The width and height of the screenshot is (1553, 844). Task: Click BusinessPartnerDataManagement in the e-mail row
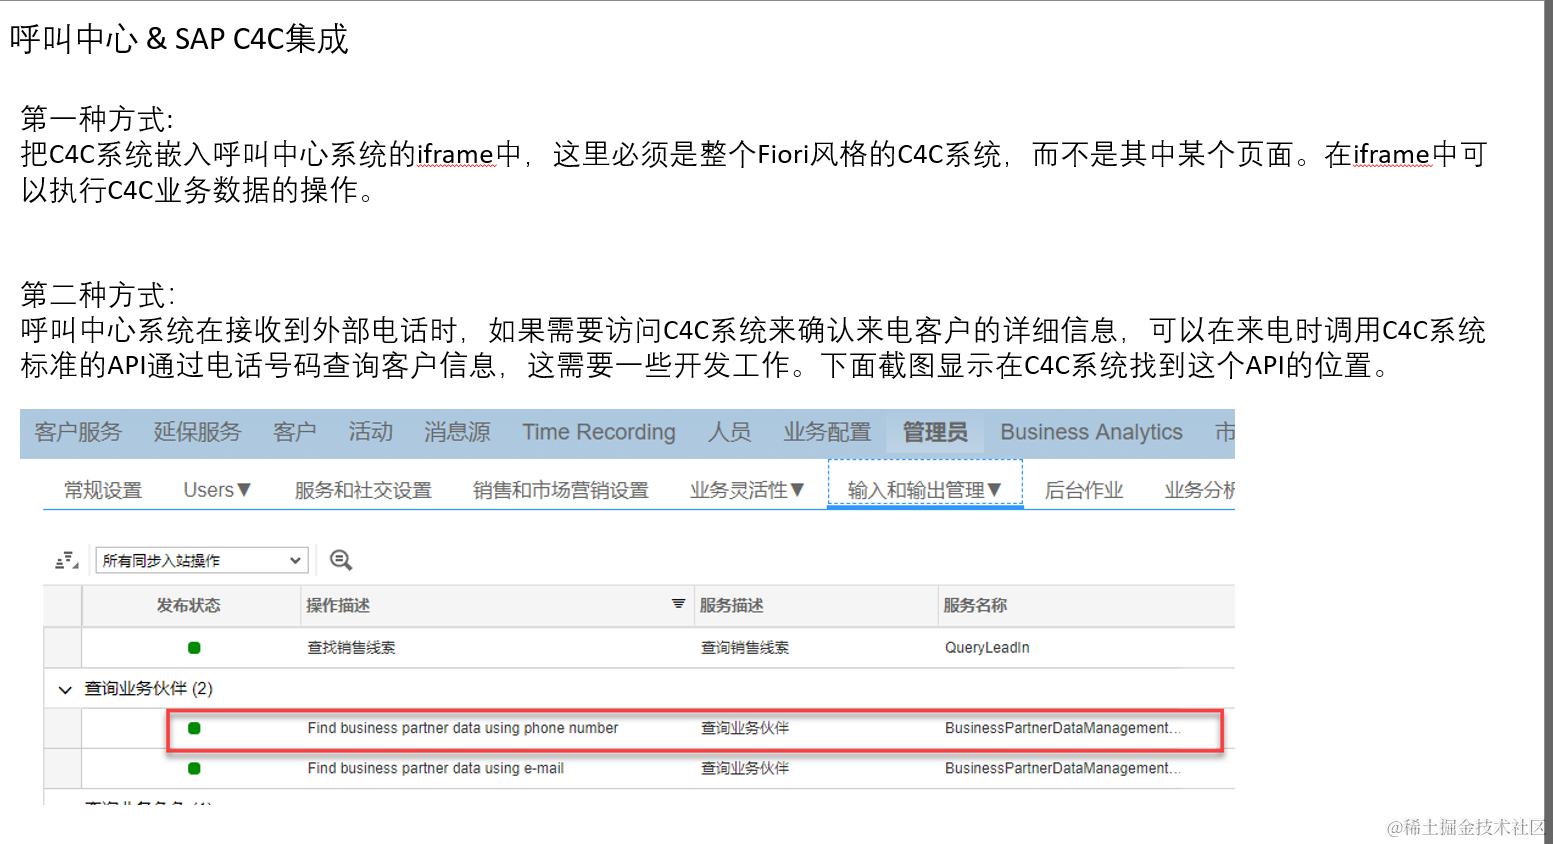tap(1063, 768)
